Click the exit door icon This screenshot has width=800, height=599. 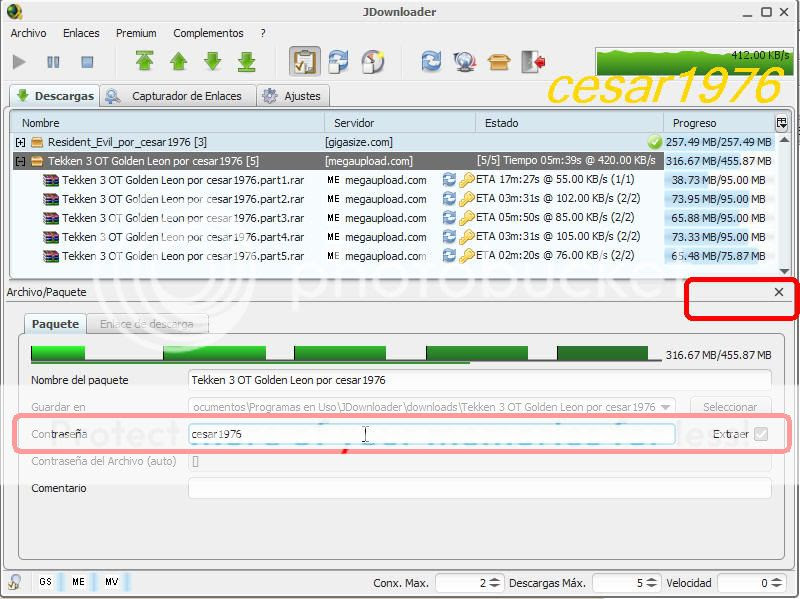(x=533, y=61)
